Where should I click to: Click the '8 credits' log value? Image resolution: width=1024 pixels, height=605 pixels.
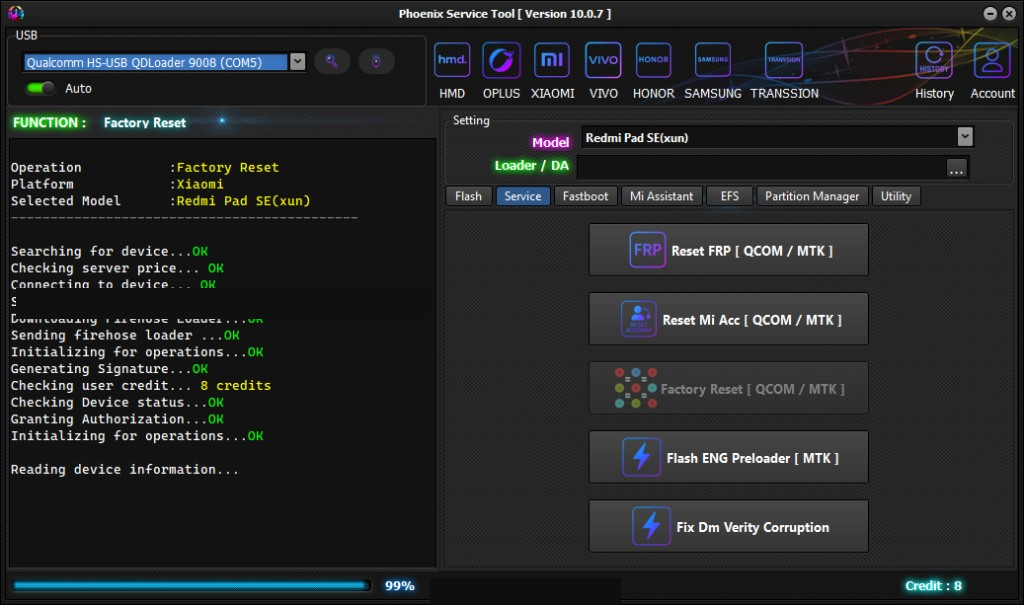pyautogui.click(x=235, y=385)
